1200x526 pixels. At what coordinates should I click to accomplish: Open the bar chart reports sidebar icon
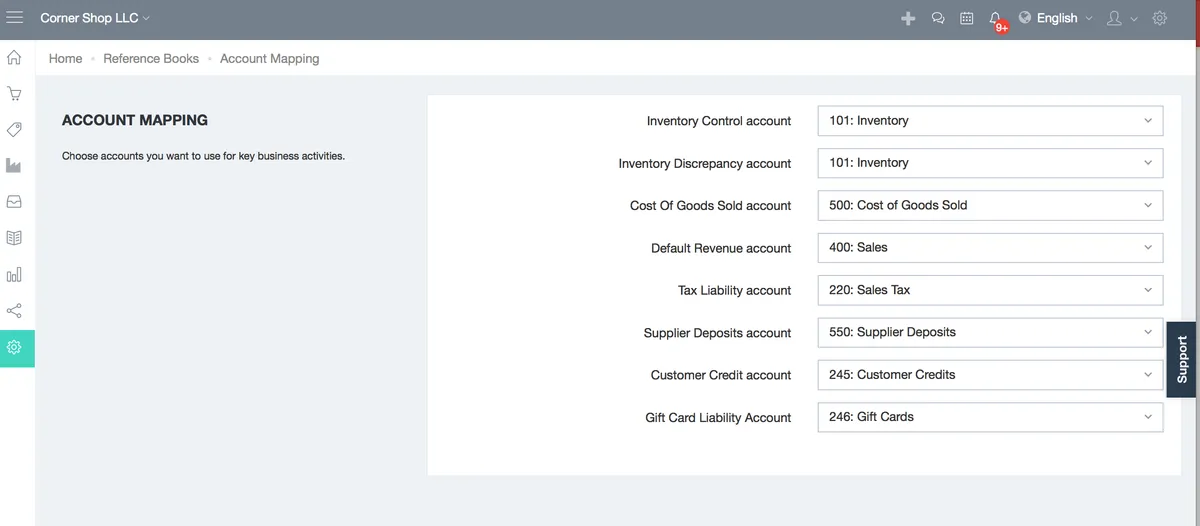[15, 275]
